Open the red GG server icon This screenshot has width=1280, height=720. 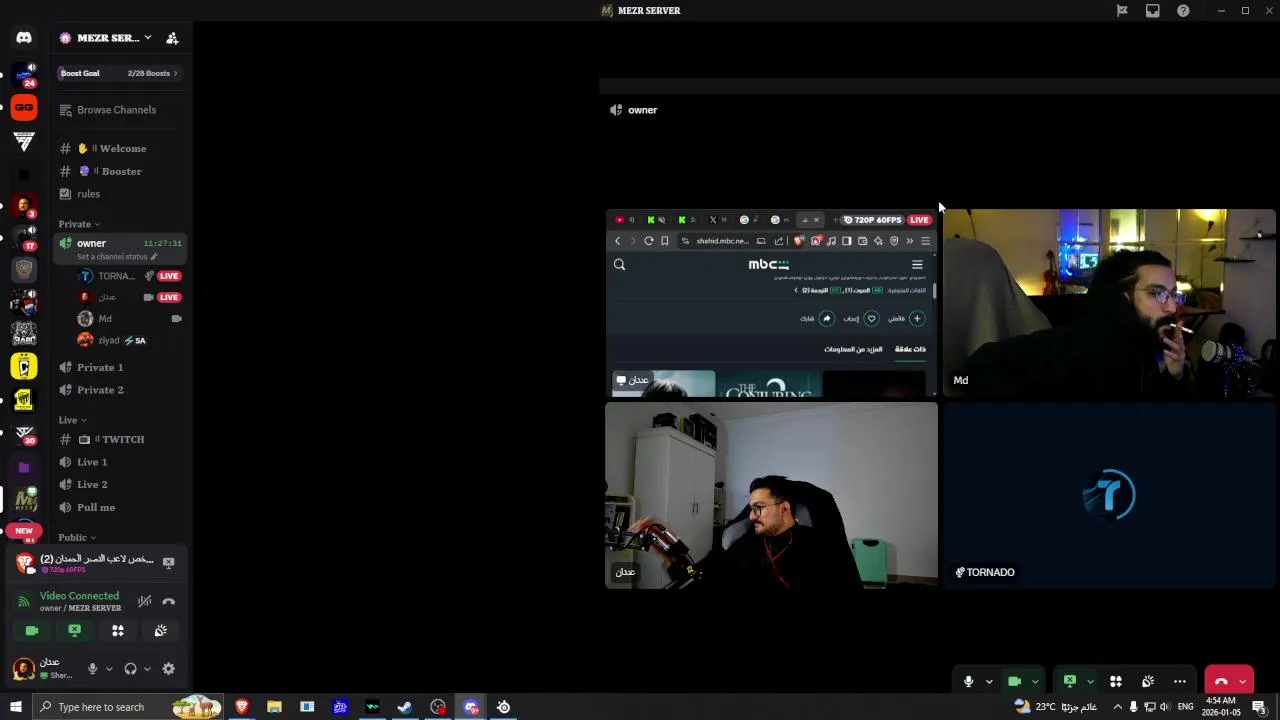tap(24, 107)
